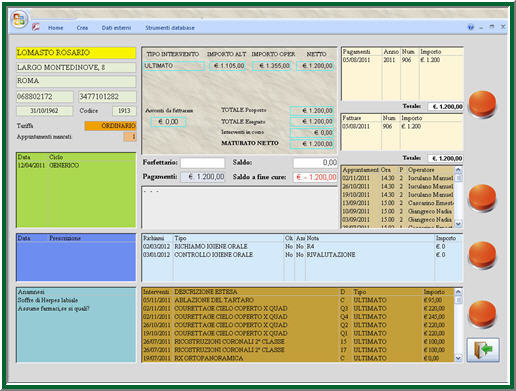516x391 pixels.
Task: Select the 19/10/2011 COURETTAGE row Q1
Action: point(298,333)
